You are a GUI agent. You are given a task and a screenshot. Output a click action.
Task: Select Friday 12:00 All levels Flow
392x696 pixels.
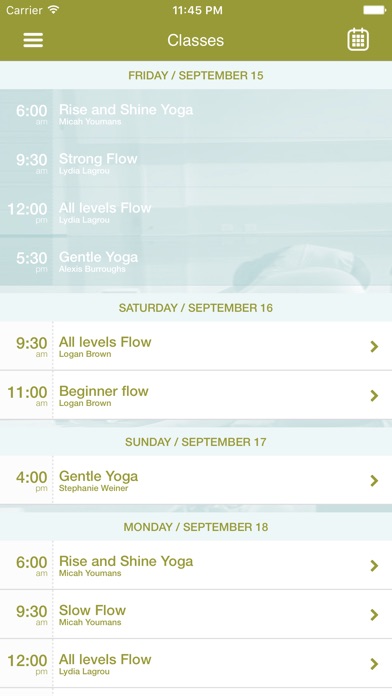tap(196, 213)
